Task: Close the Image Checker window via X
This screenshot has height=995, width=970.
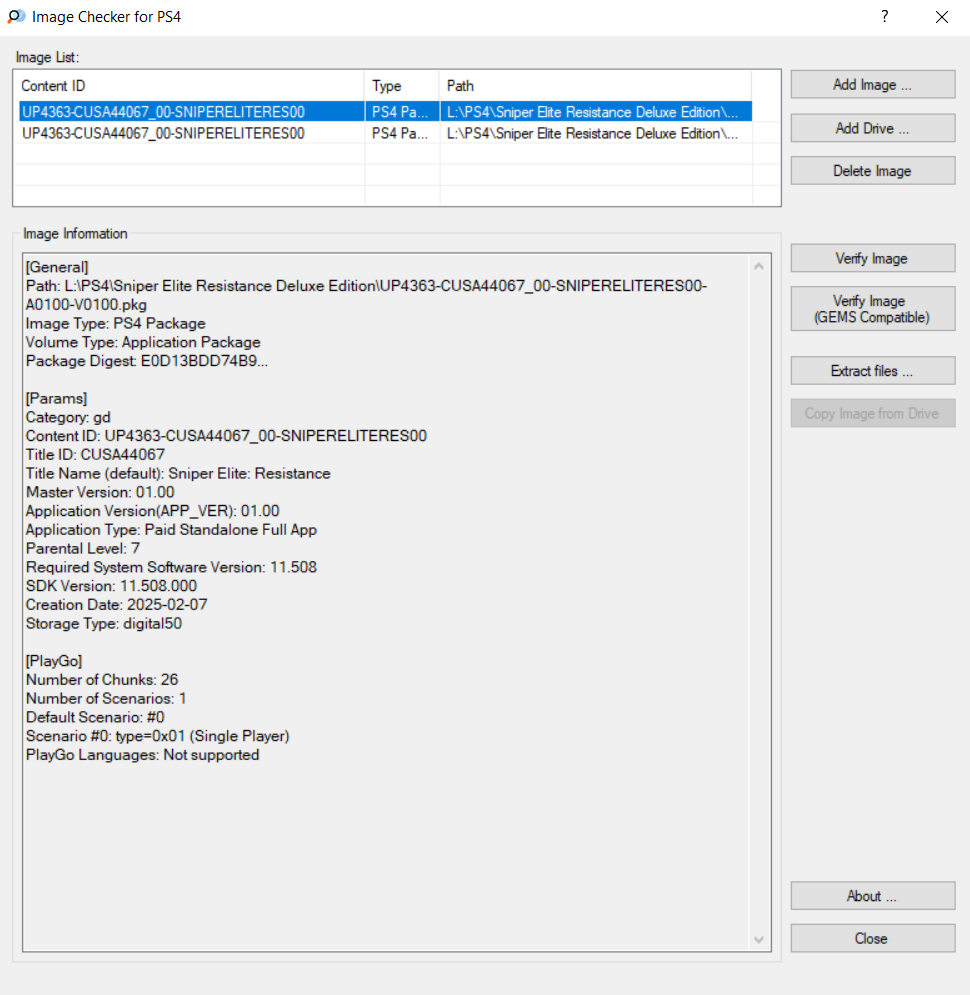Action: point(941,17)
